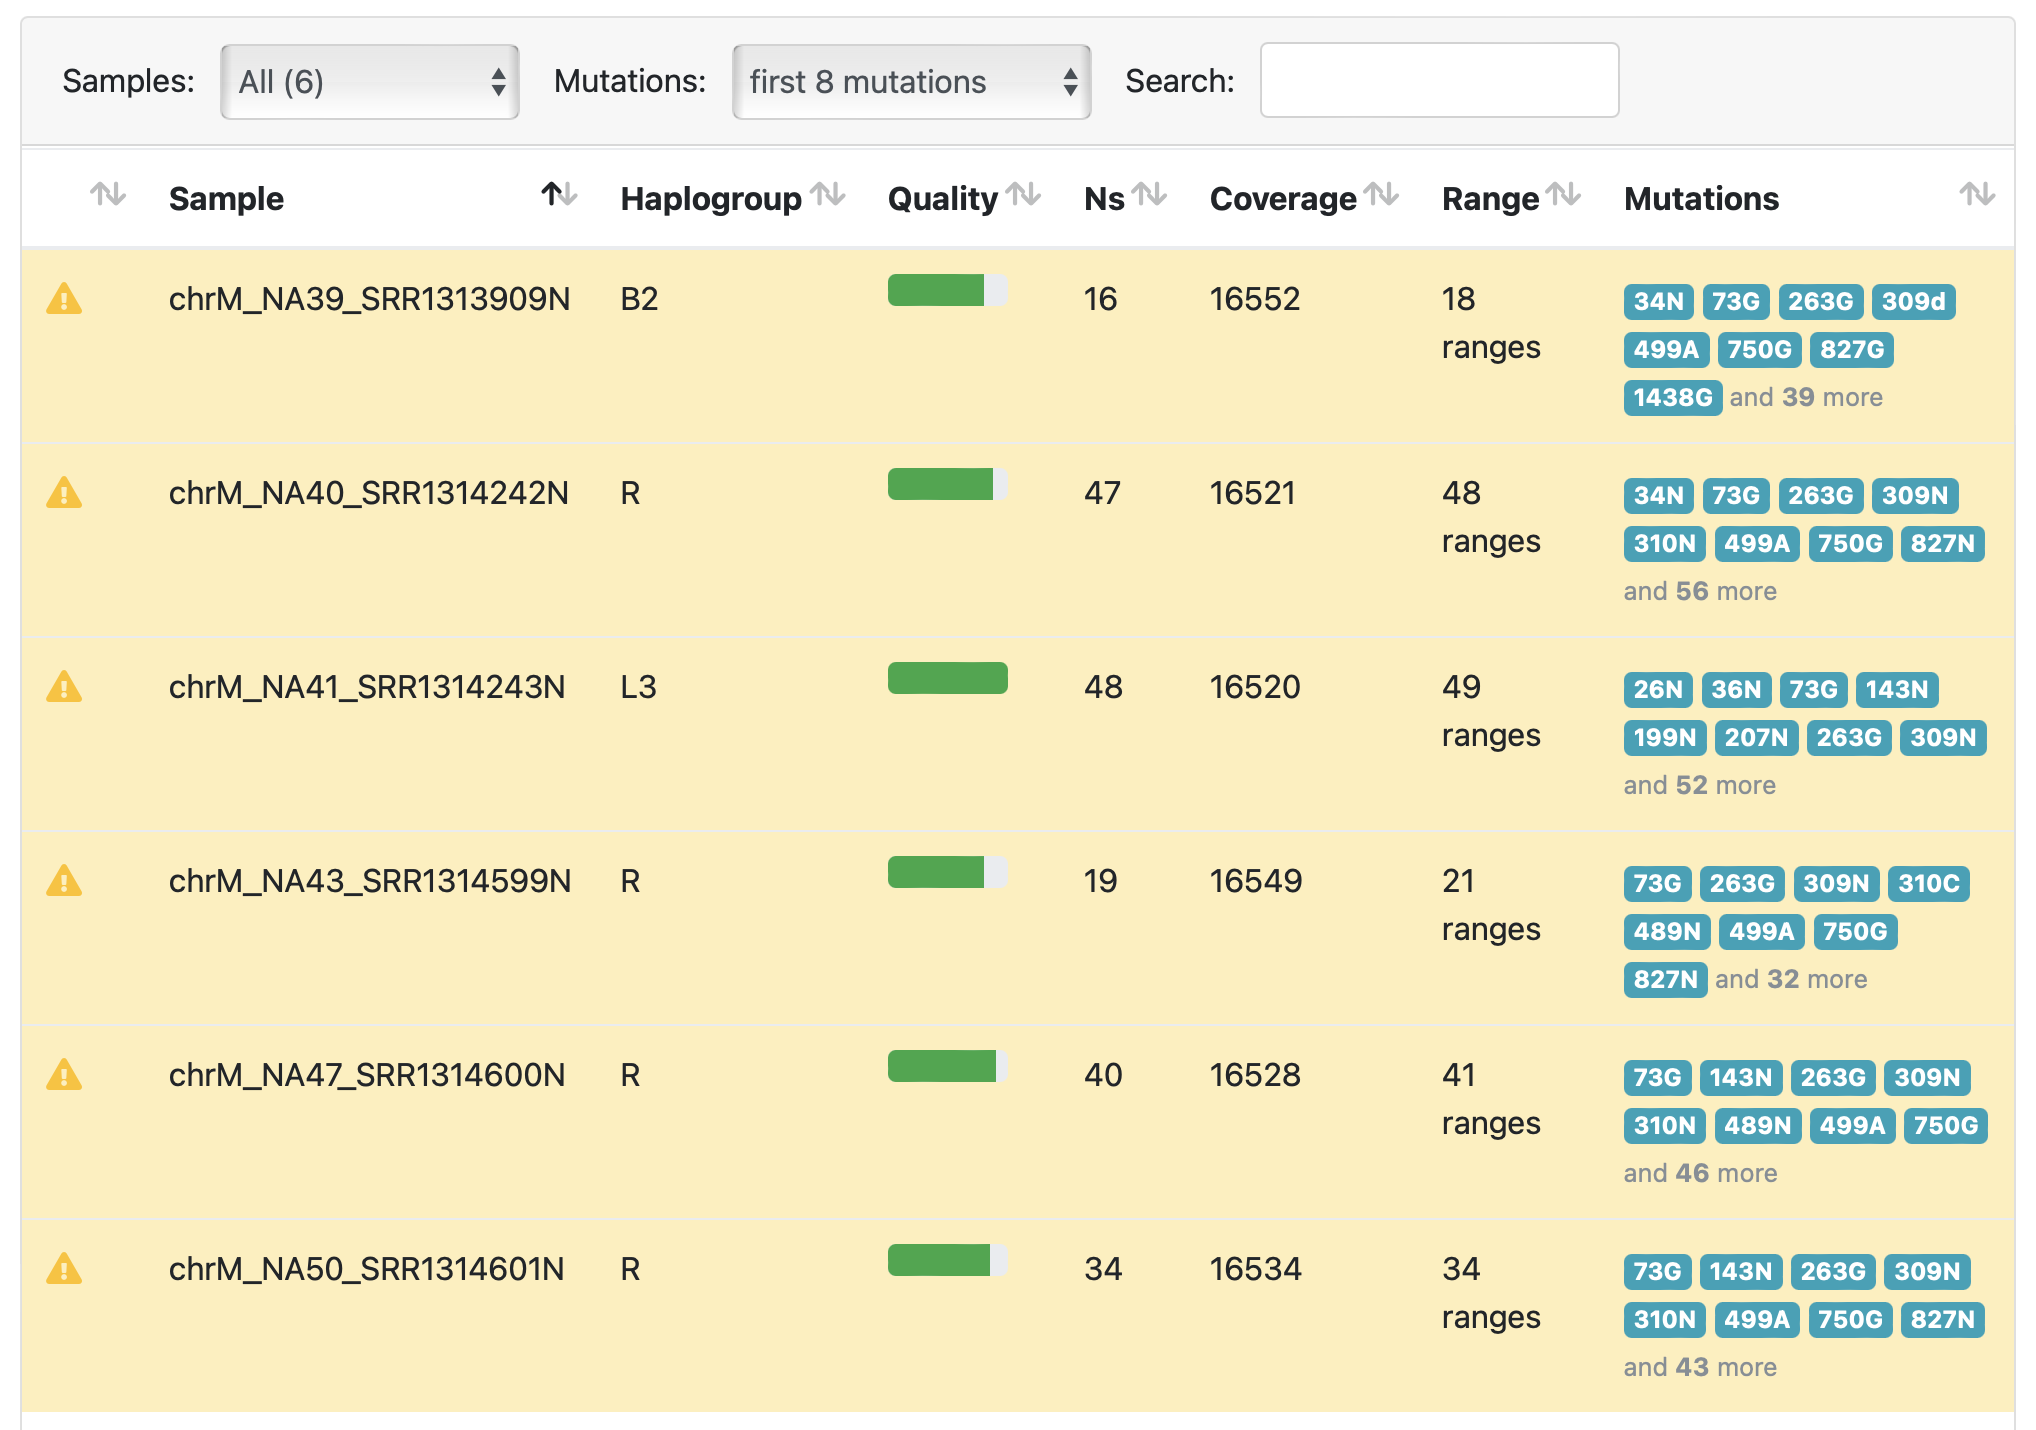Screen dimensions: 2036x1430
Task: Open the Samples All (6) dropdown
Action: pos(370,82)
